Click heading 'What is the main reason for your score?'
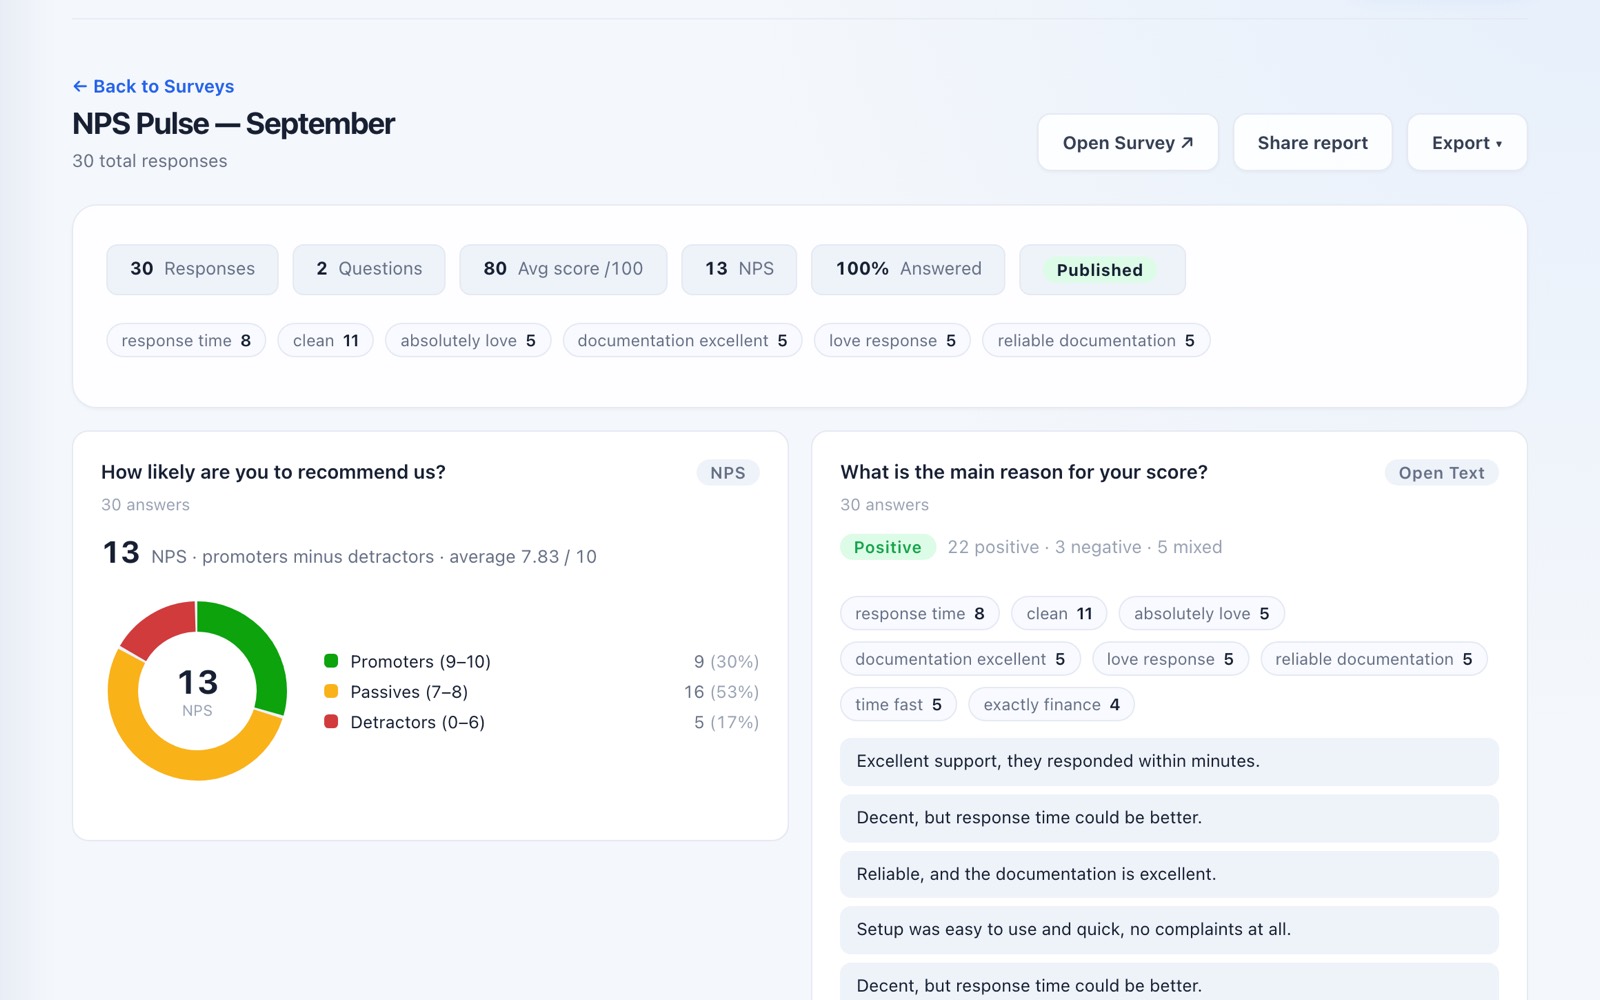Viewport: 1600px width, 1000px height. point(1024,472)
